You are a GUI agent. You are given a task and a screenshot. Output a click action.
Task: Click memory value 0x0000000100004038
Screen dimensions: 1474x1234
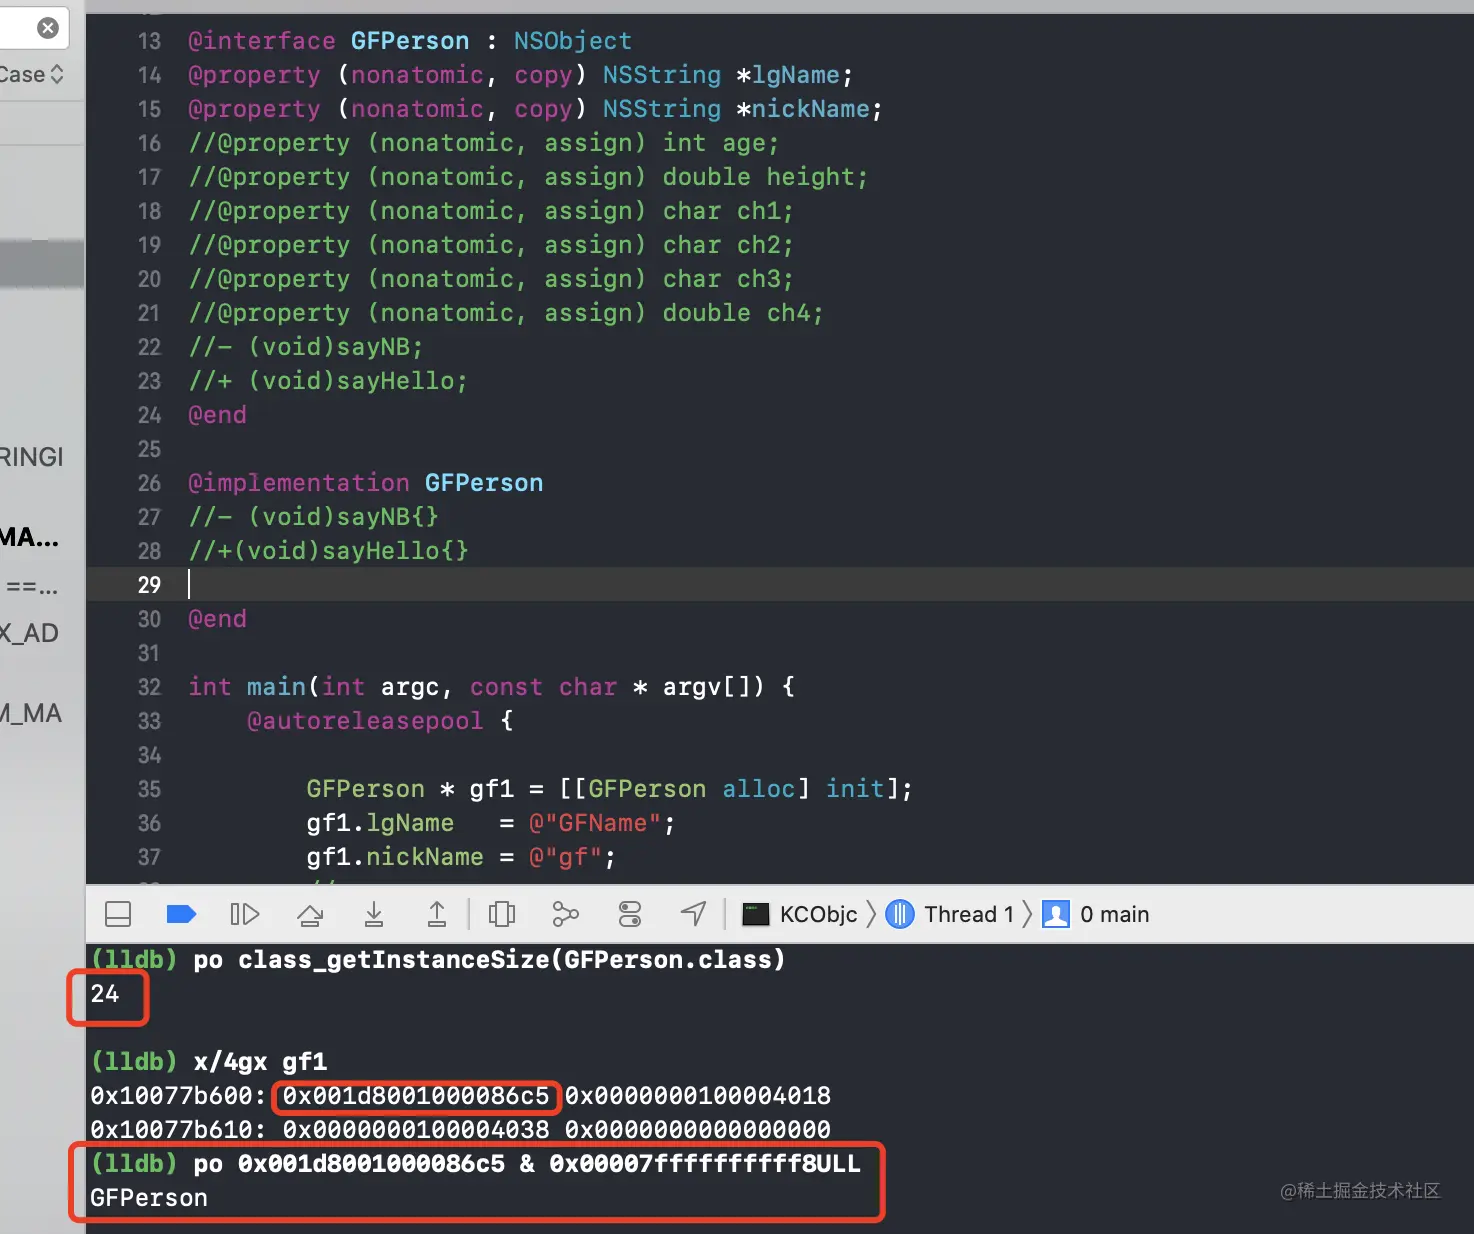(416, 1130)
